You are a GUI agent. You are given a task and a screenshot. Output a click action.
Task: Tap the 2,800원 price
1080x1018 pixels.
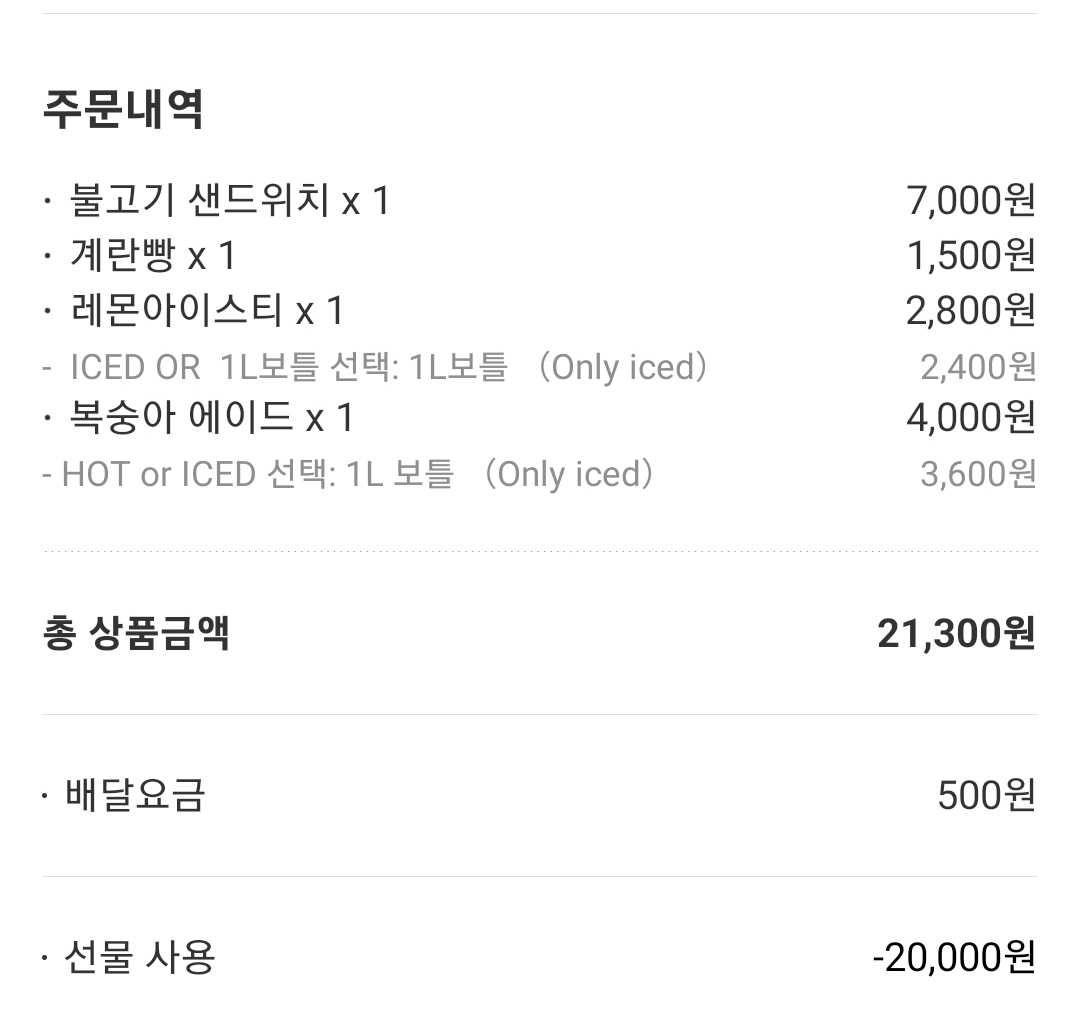(971, 311)
